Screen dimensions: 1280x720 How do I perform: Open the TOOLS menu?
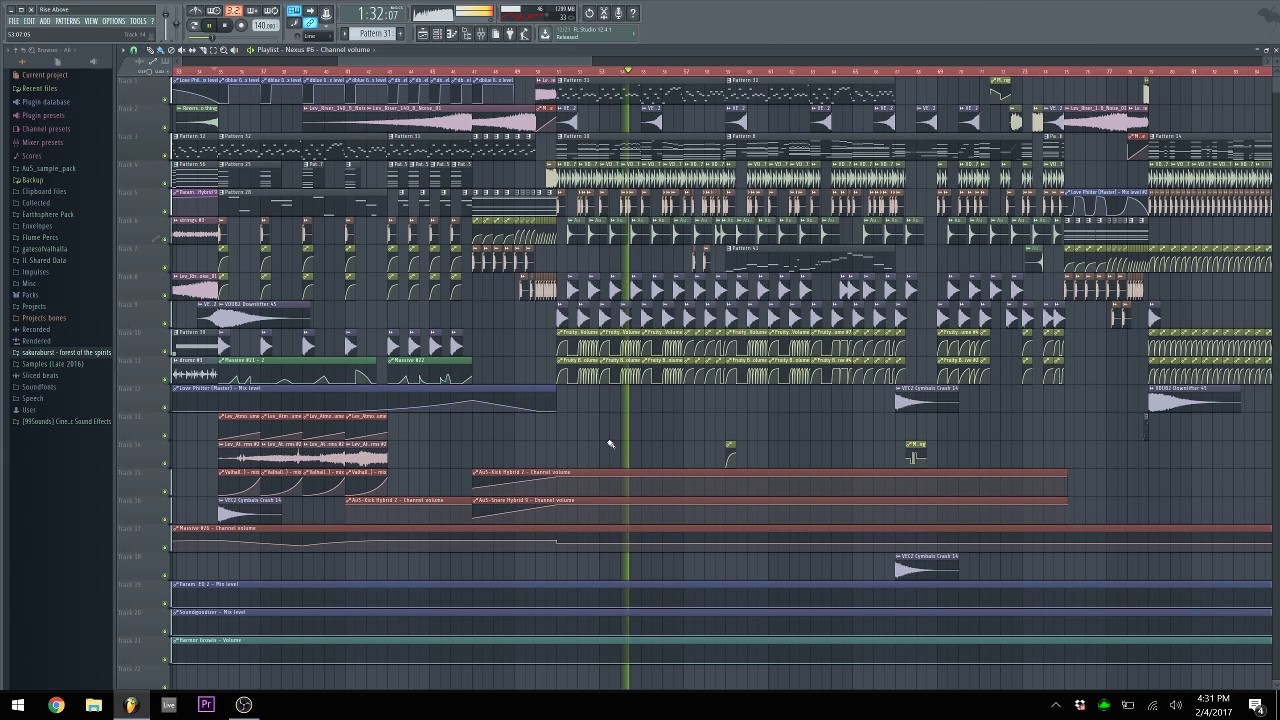[138, 21]
